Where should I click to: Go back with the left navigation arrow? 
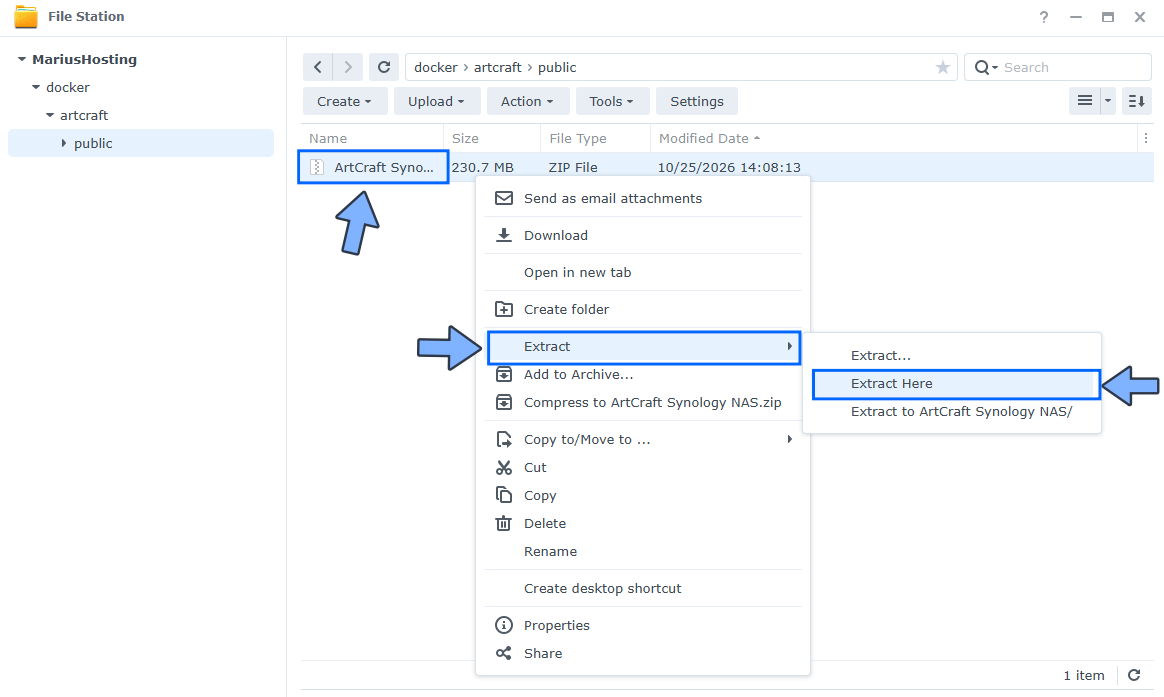318,67
